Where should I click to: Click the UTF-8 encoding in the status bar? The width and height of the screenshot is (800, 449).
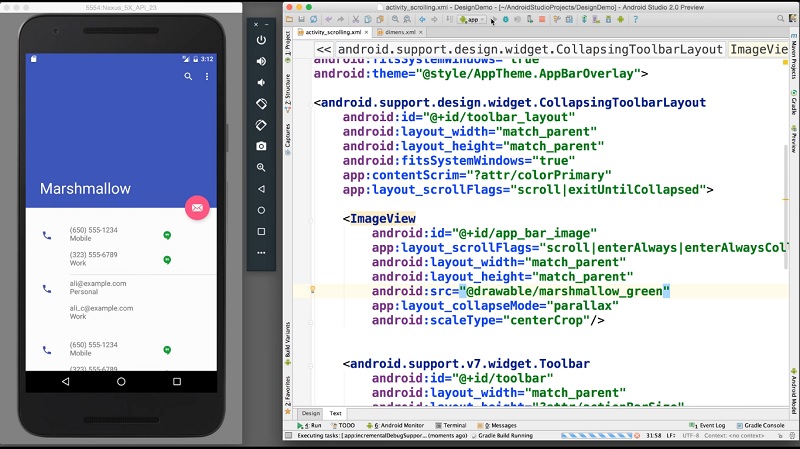pos(690,436)
